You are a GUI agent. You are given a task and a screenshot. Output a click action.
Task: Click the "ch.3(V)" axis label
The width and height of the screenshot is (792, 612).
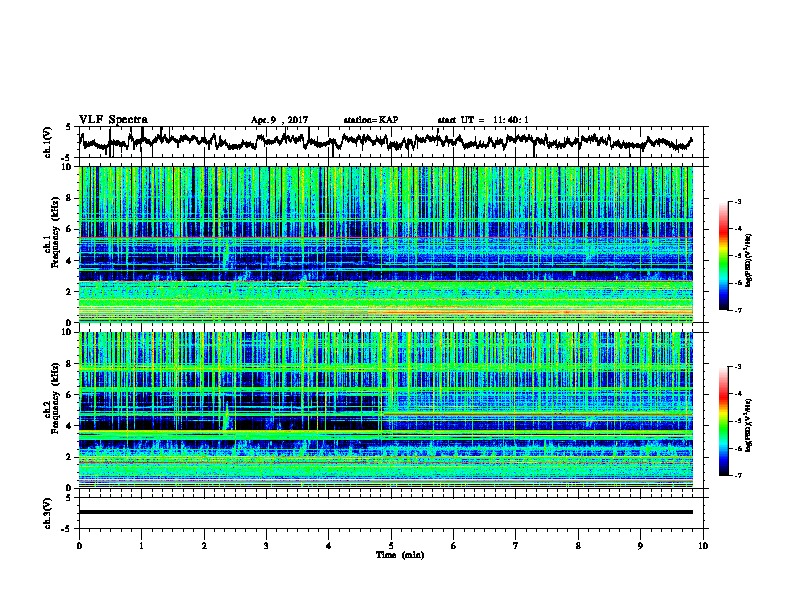pos(48,514)
